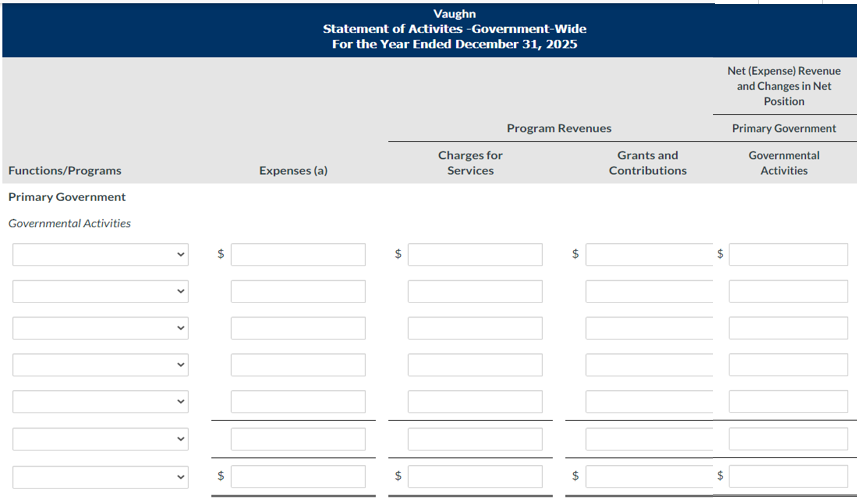Select the second row Governmental Activities net field
The image size is (857, 498).
788,291
